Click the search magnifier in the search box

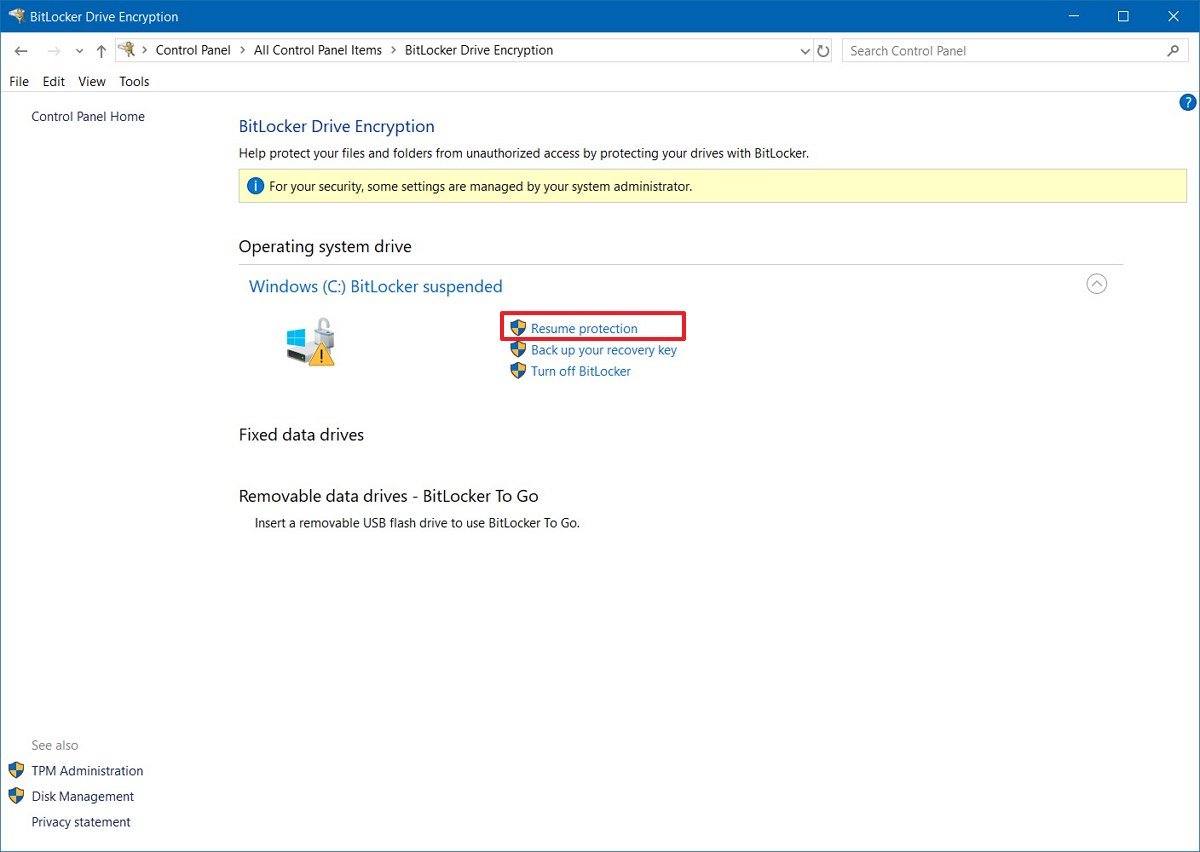pyautogui.click(x=1173, y=50)
